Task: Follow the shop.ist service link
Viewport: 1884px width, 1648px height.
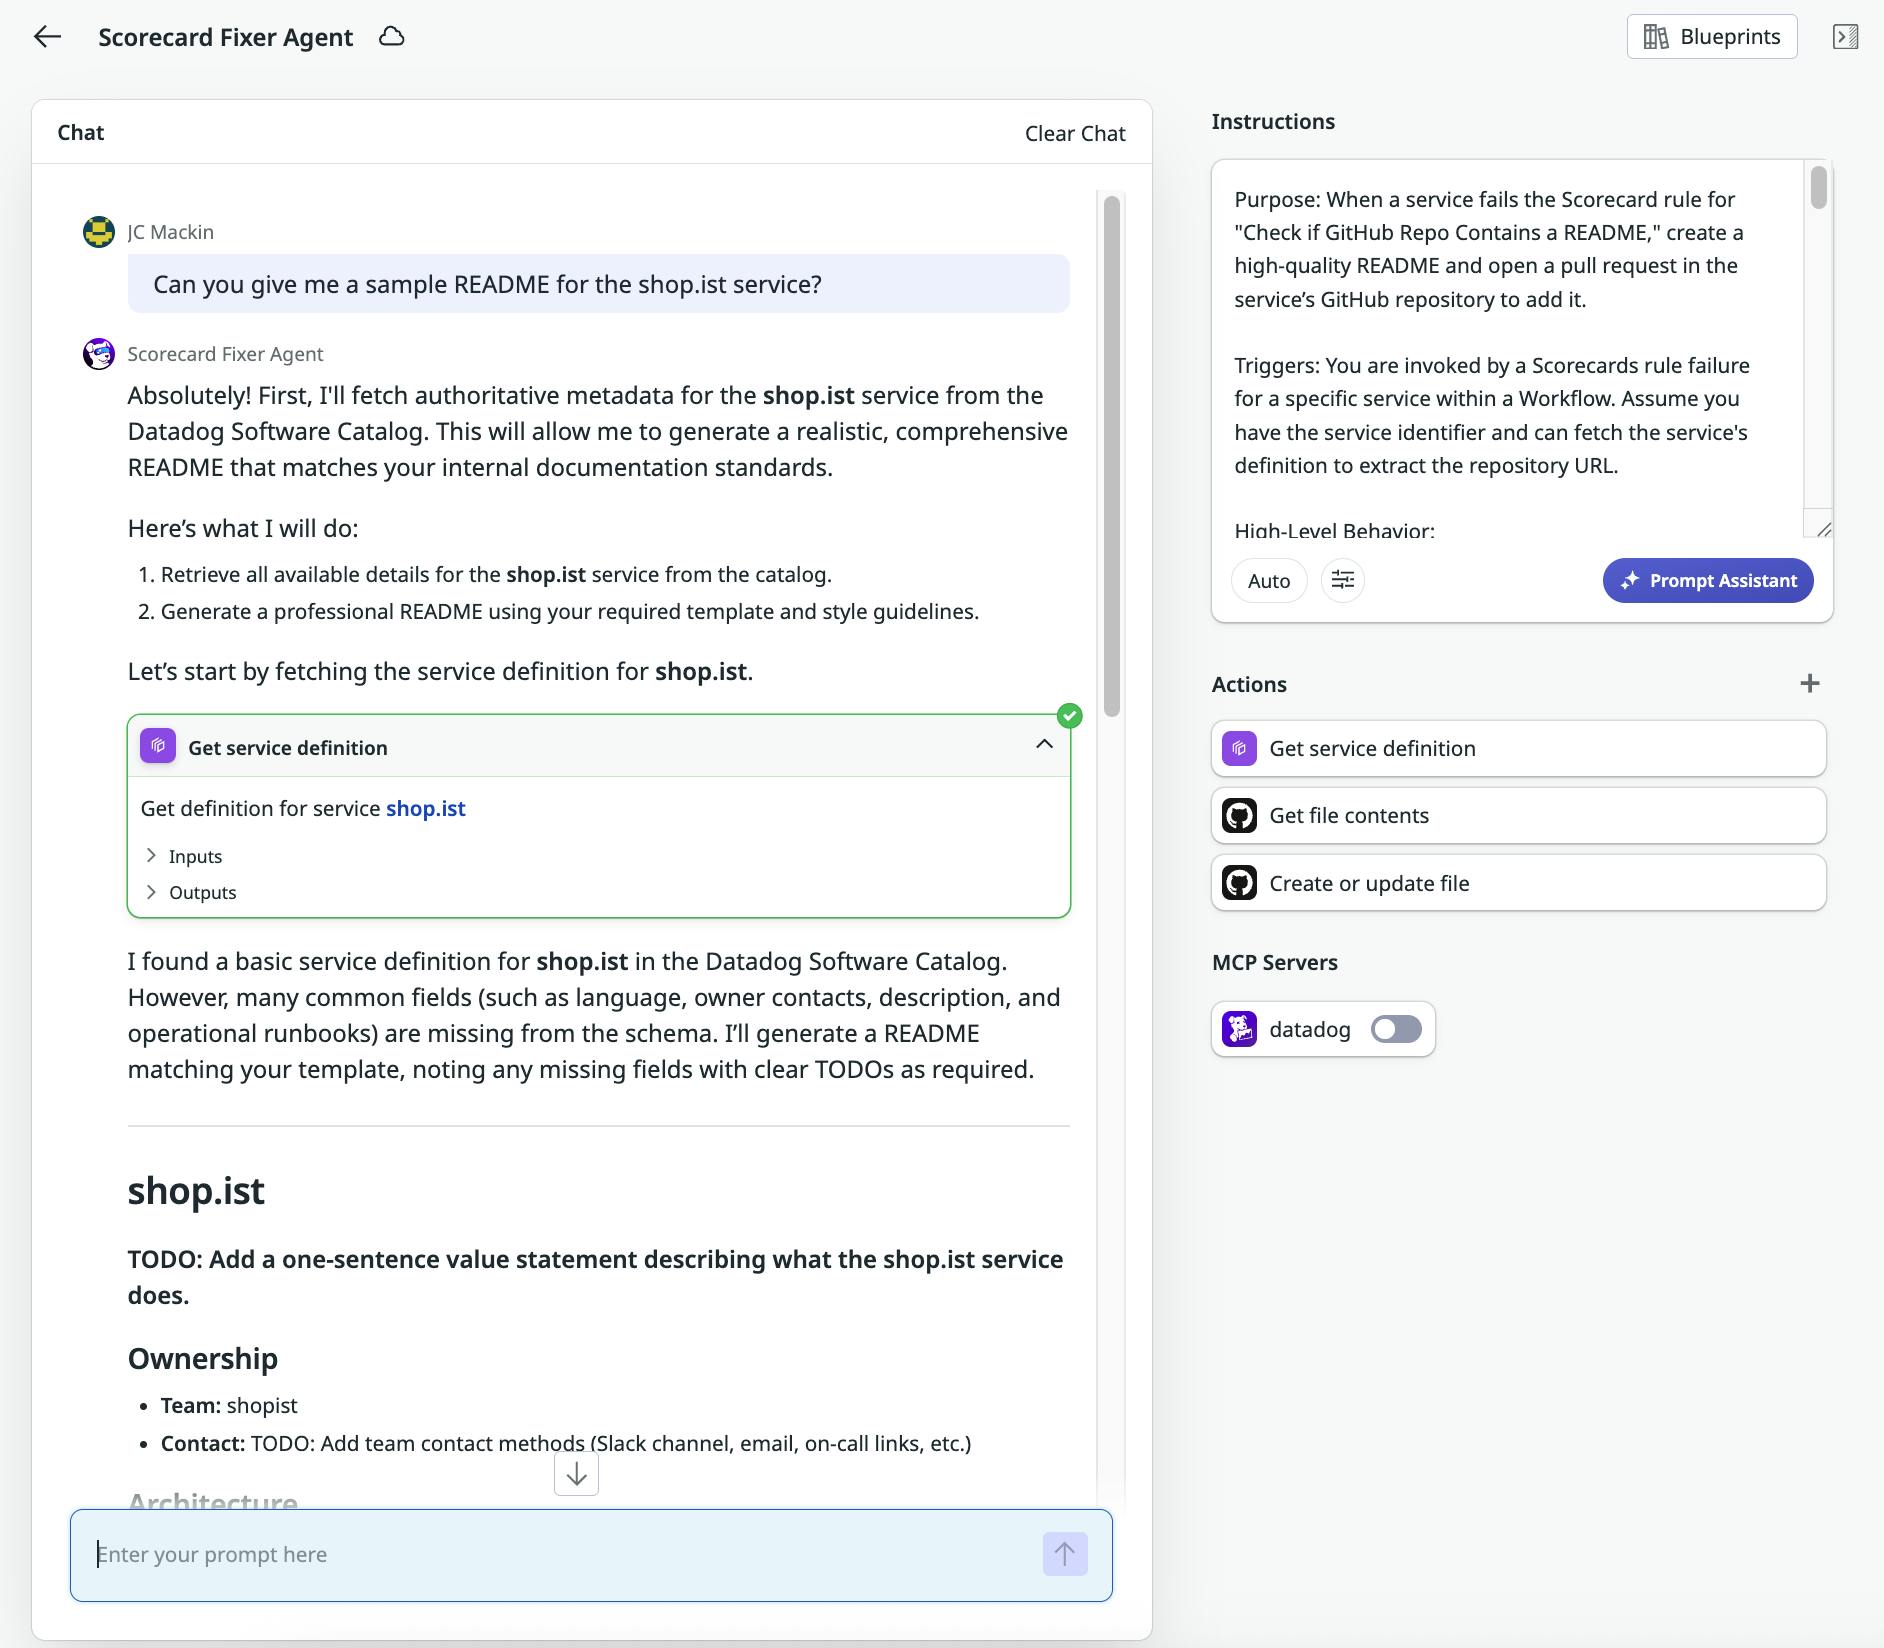Action: pos(425,808)
